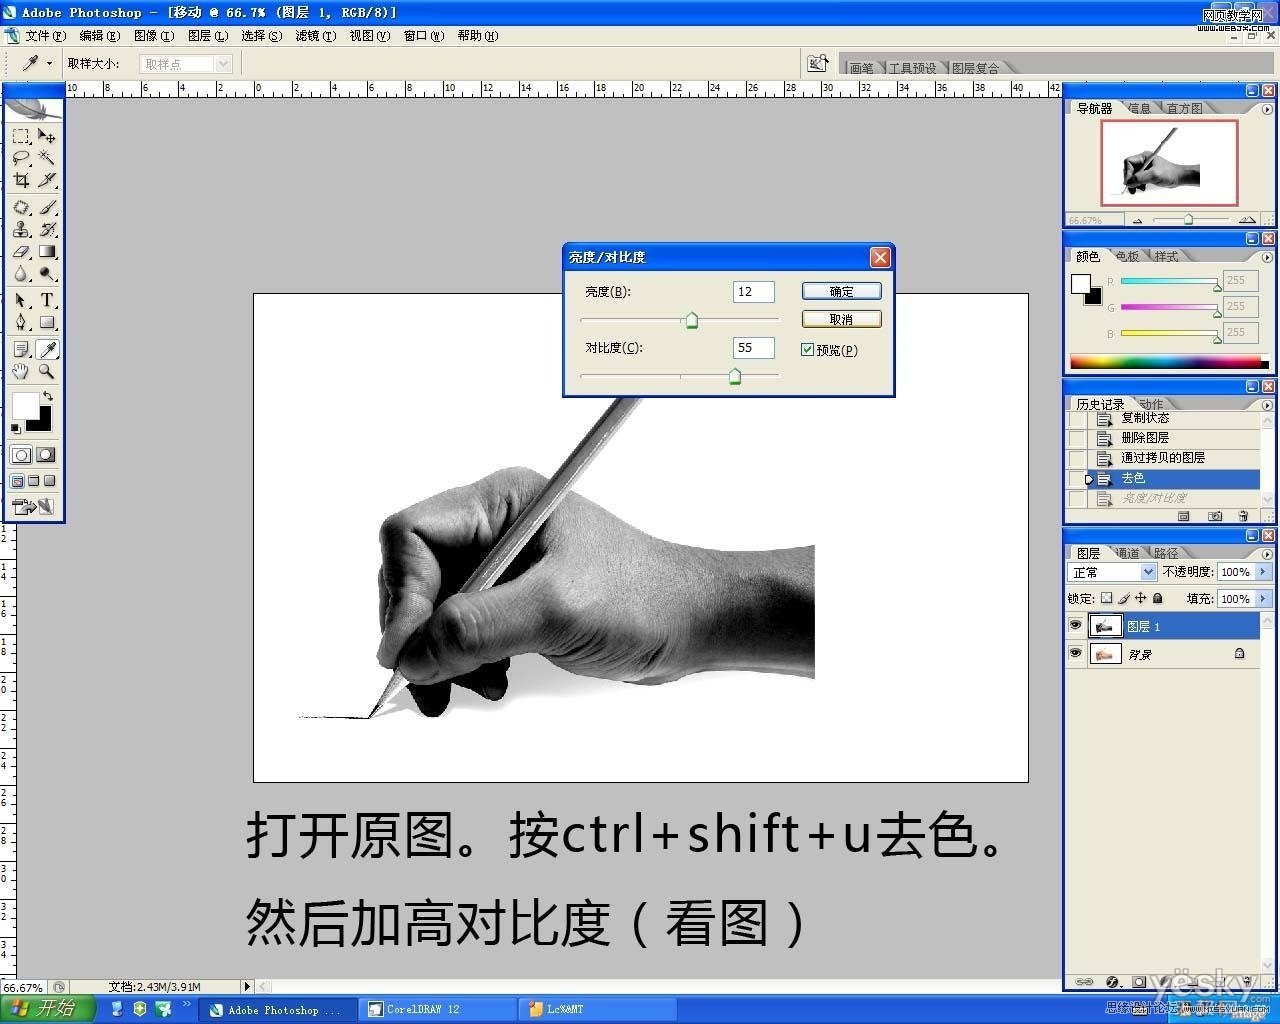Pick the Healing Brush tool
Viewport: 1280px width, 1024px height.
tap(21, 207)
